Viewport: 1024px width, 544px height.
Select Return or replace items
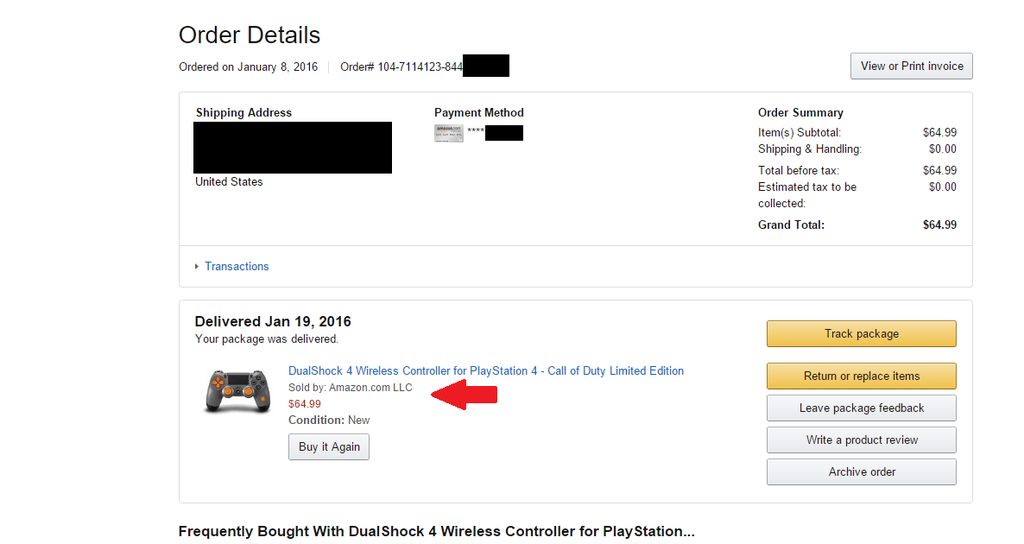pos(861,376)
